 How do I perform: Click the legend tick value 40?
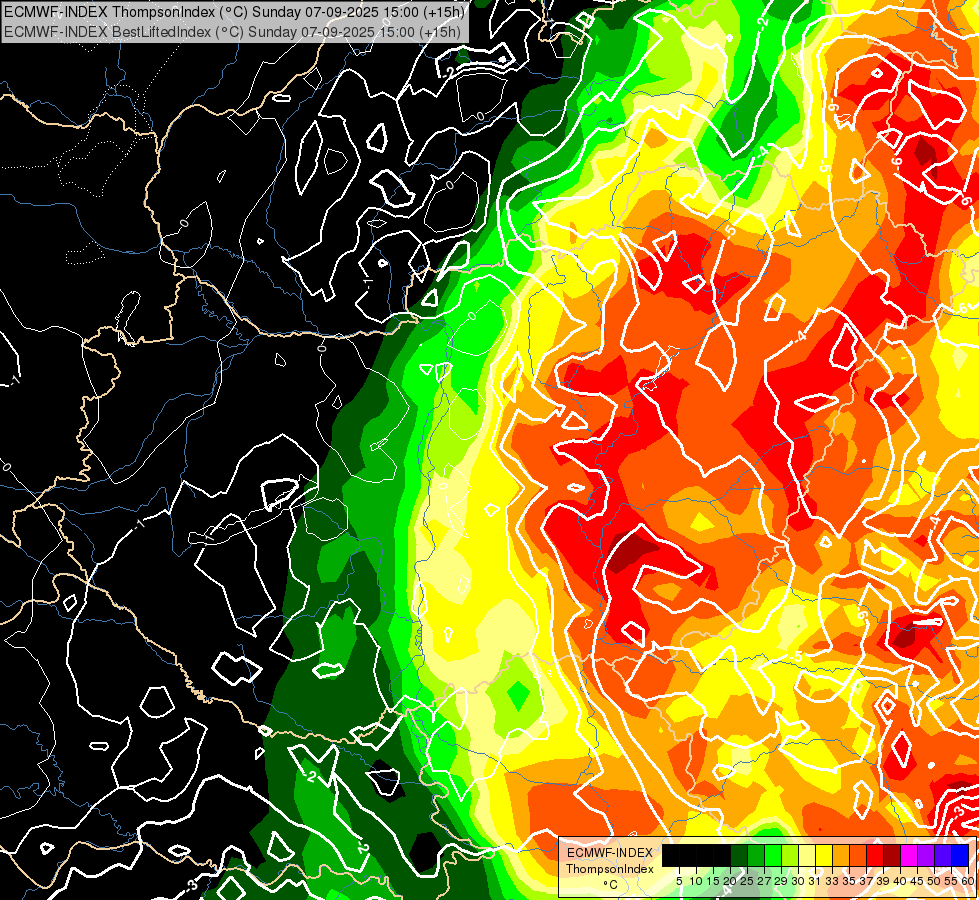tap(901, 881)
